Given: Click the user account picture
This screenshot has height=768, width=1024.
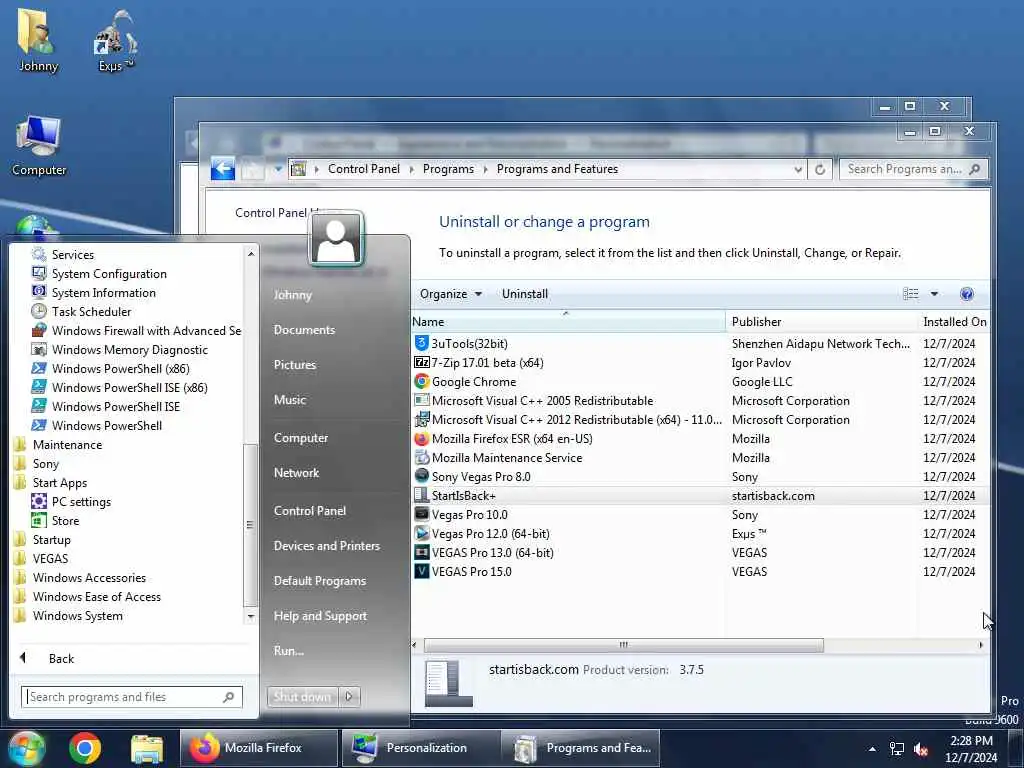Looking at the screenshot, I should pyautogui.click(x=336, y=238).
